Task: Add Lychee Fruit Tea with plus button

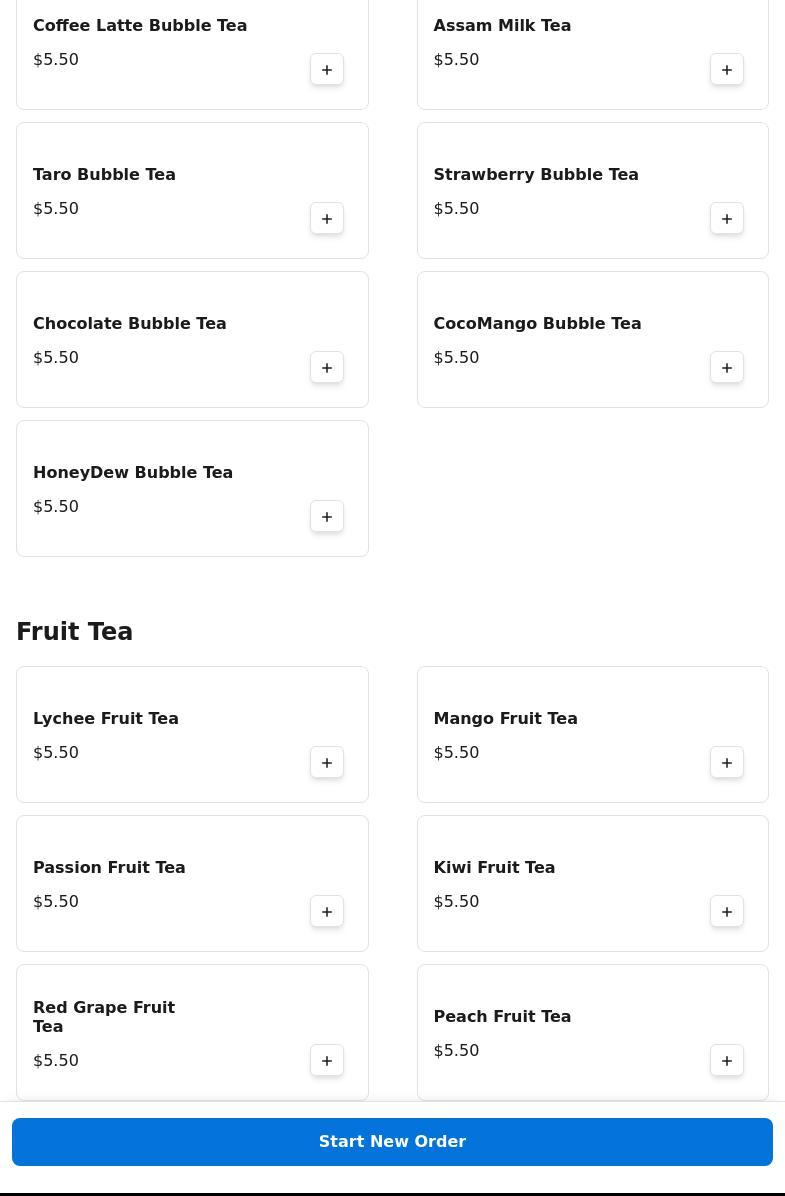Action: tap(327, 763)
